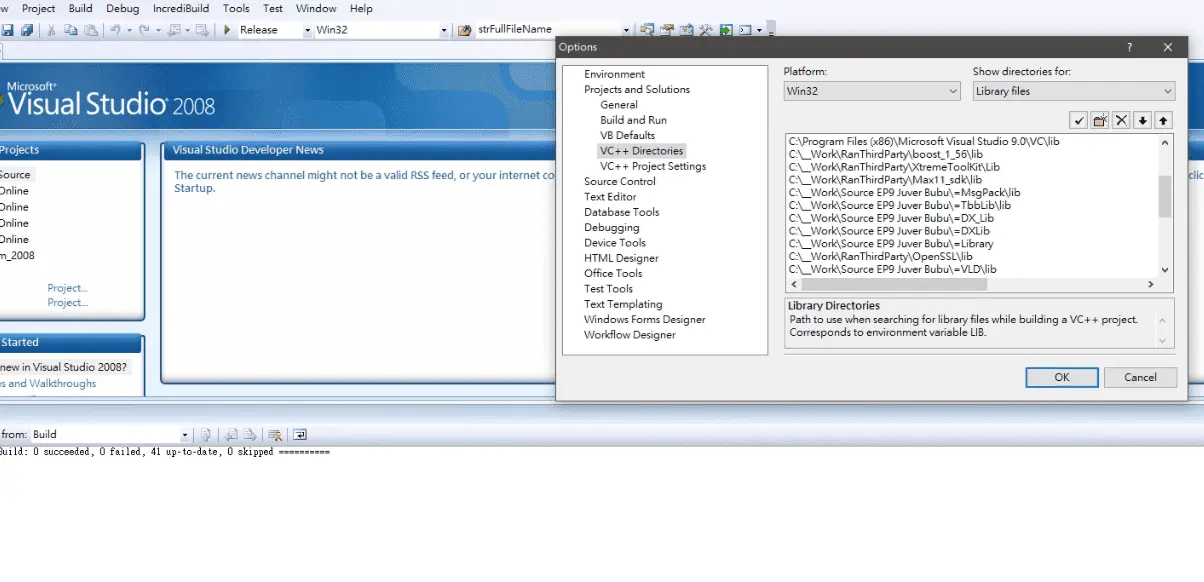Screen dimensions: 1204x582
Task: Move the directory entry down with the down arrow
Action: pyautogui.click(x=1142, y=120)
